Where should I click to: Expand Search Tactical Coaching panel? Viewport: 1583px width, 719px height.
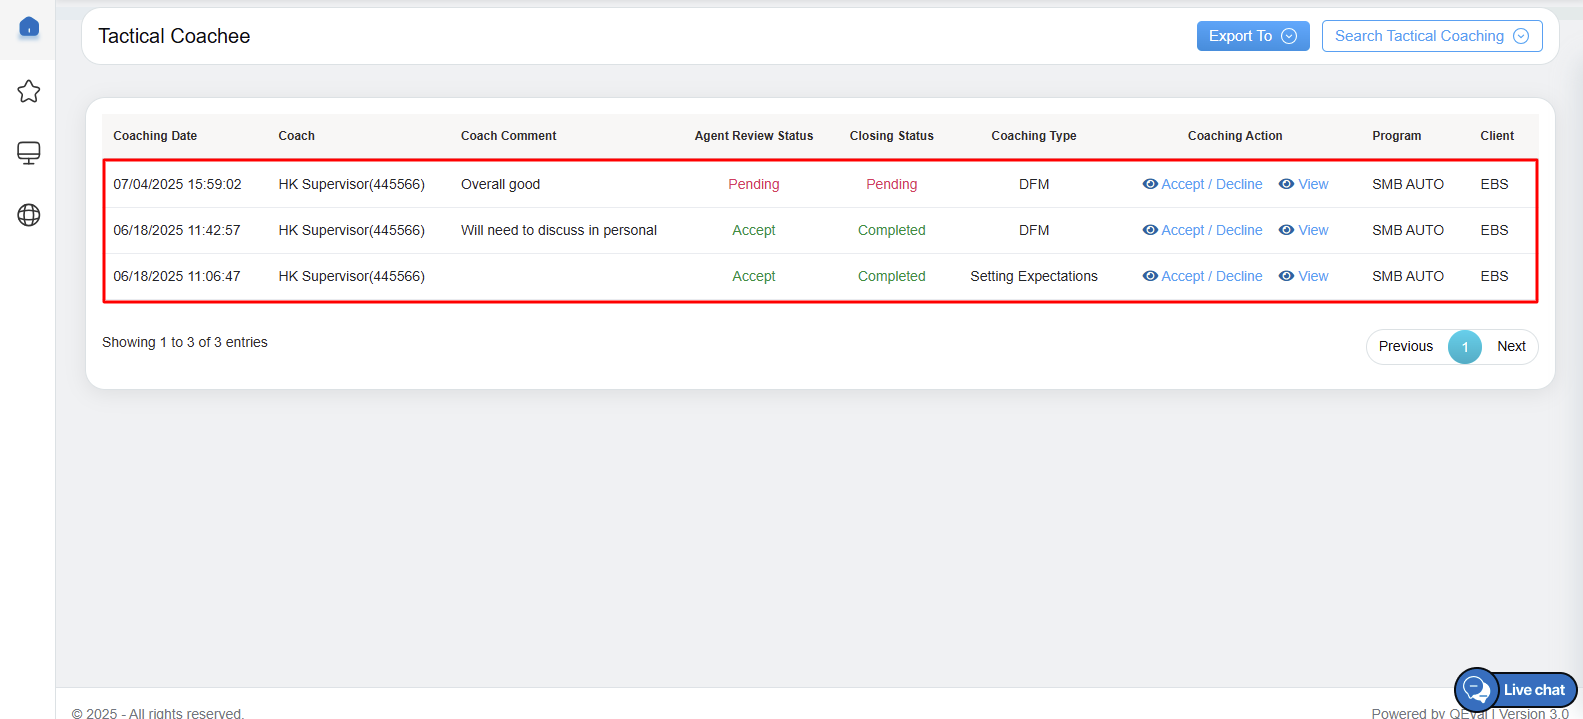point(1431,36)
